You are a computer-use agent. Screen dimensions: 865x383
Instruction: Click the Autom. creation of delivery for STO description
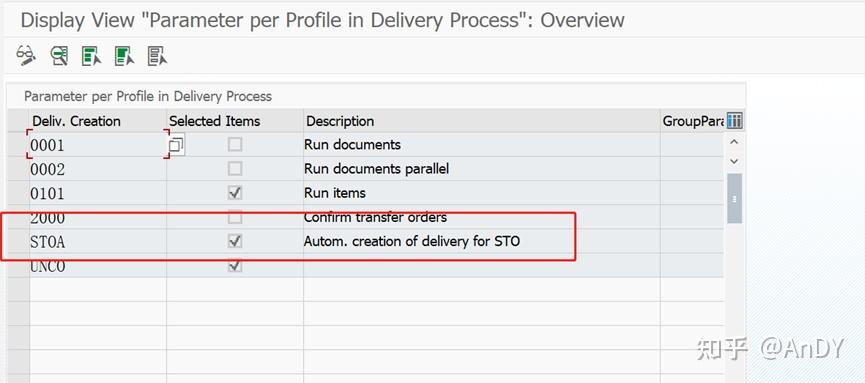pos(412,241)
